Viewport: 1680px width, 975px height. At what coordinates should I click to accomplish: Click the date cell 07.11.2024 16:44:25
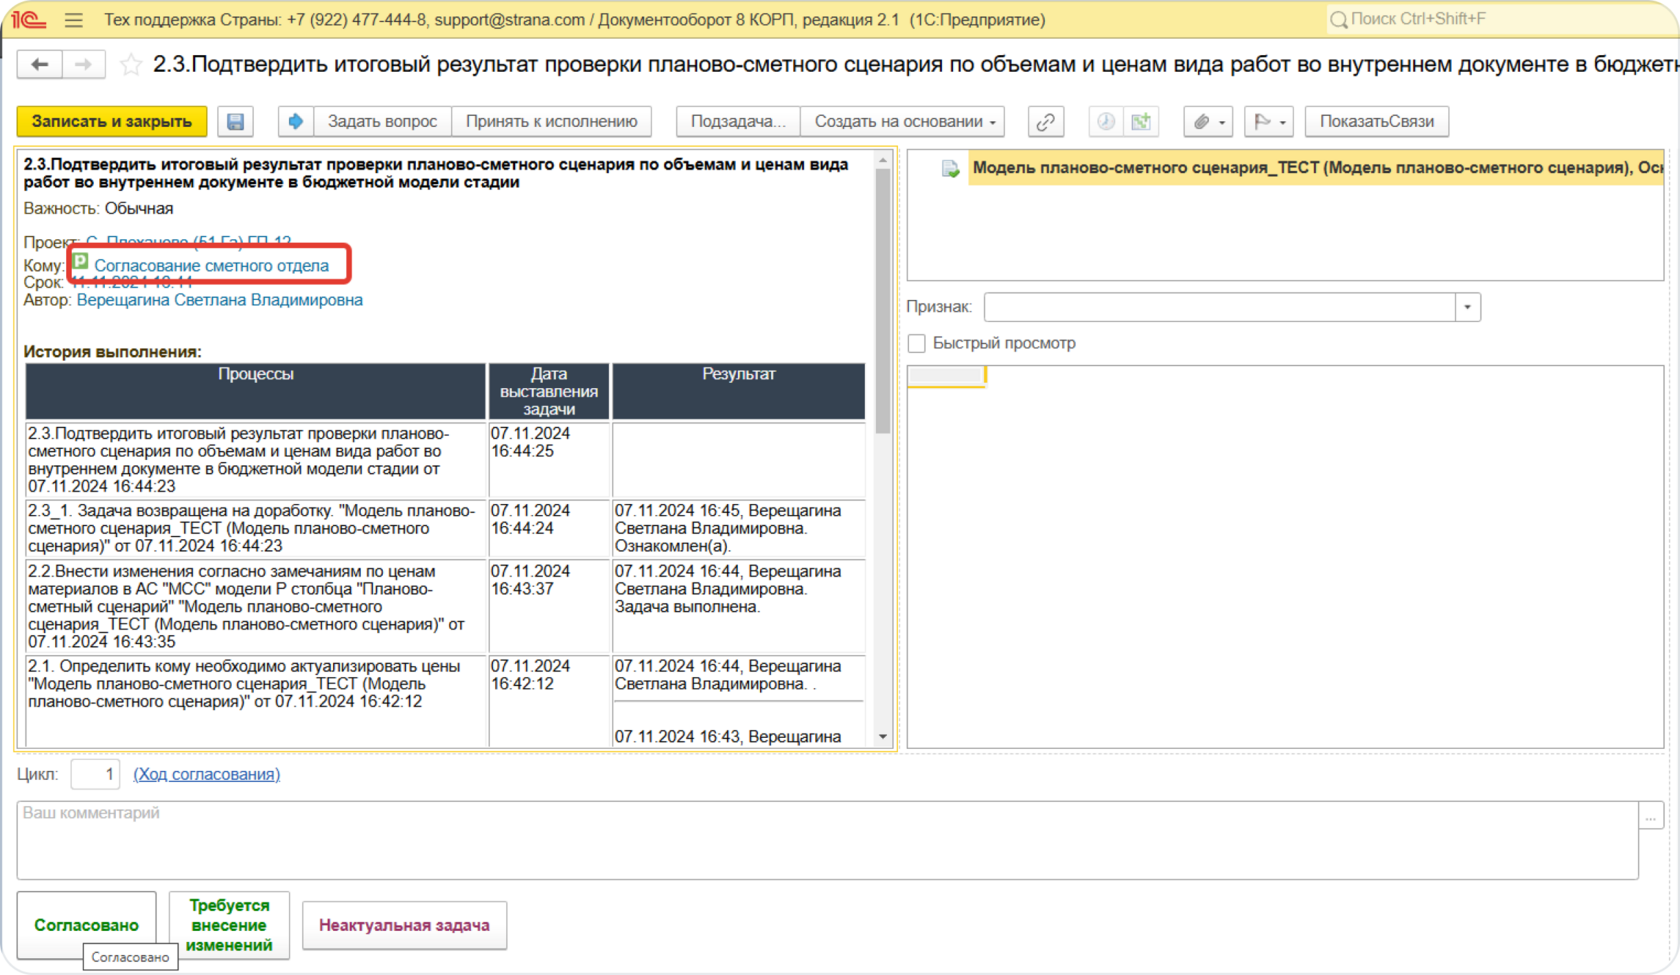pos(549,460)
